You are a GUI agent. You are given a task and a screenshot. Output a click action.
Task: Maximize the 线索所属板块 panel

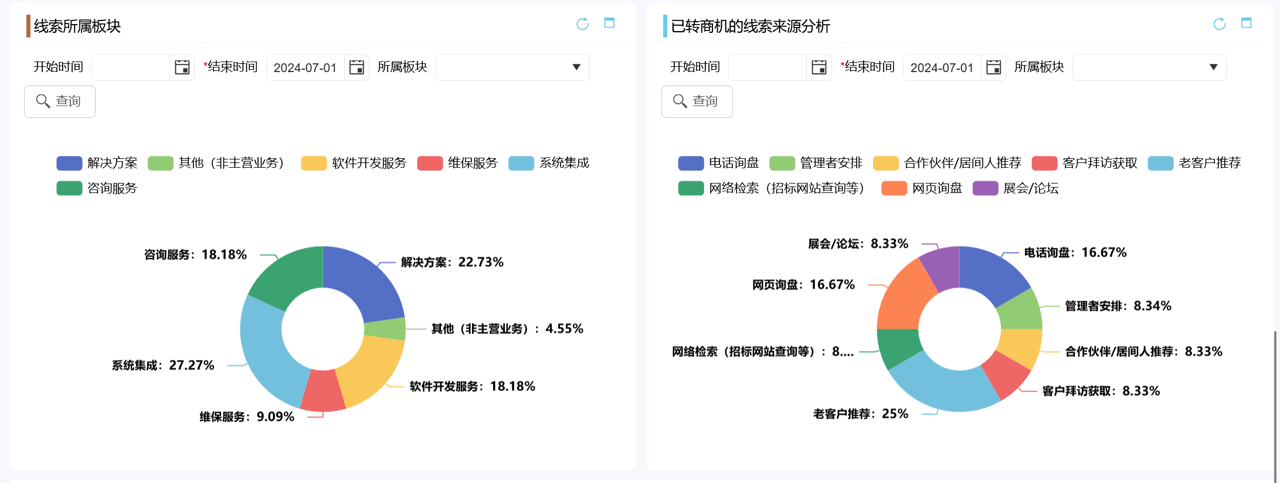pyautogui.click(x=609, y=24)
